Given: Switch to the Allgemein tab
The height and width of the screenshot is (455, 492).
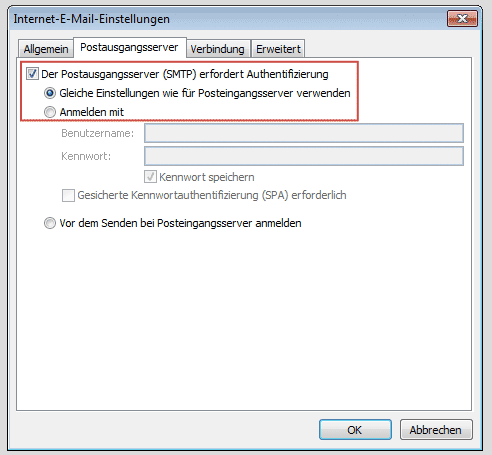Looking at the screenshot, I should (x=46, y=49).
